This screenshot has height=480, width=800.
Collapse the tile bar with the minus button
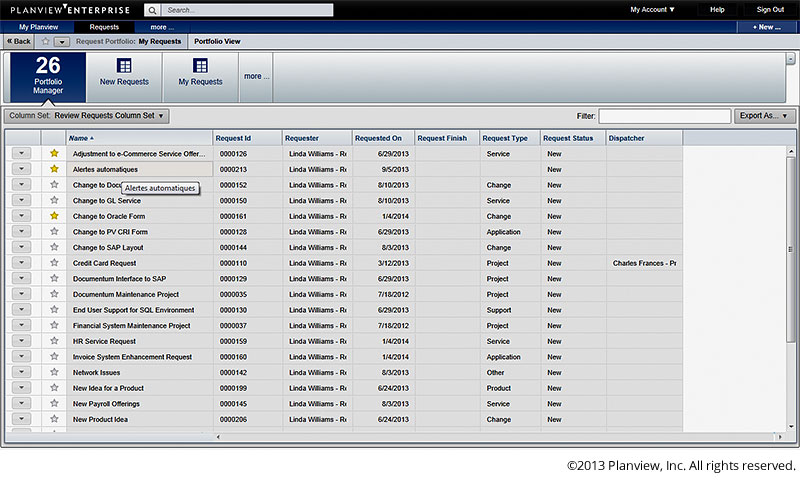point(790,59)
